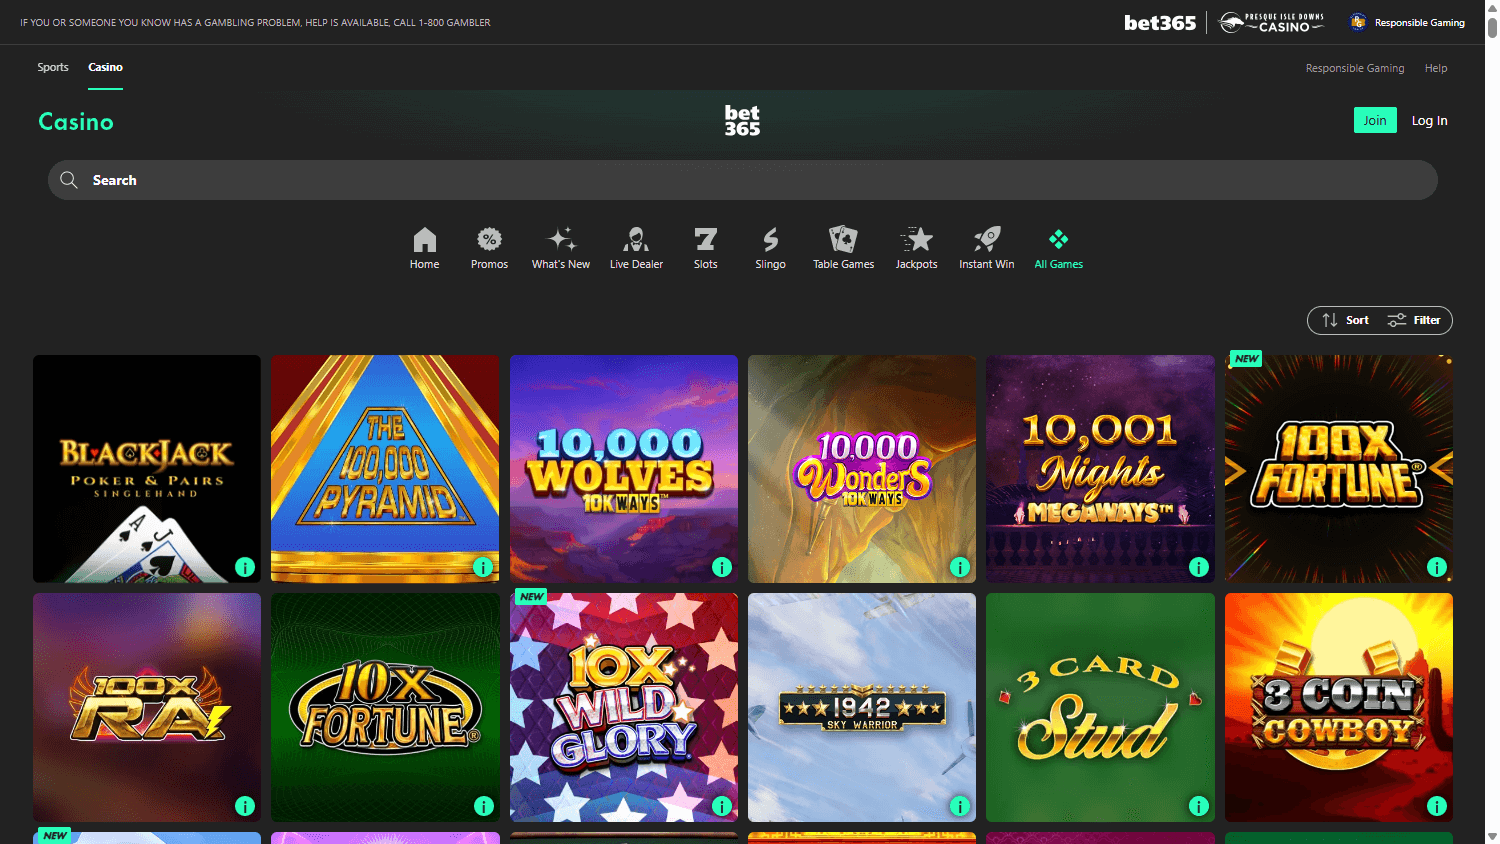Image resolution: width=1500 pixels, height=844 pixels.
Task: Select the Slots category icon
Action: [705, 240]
